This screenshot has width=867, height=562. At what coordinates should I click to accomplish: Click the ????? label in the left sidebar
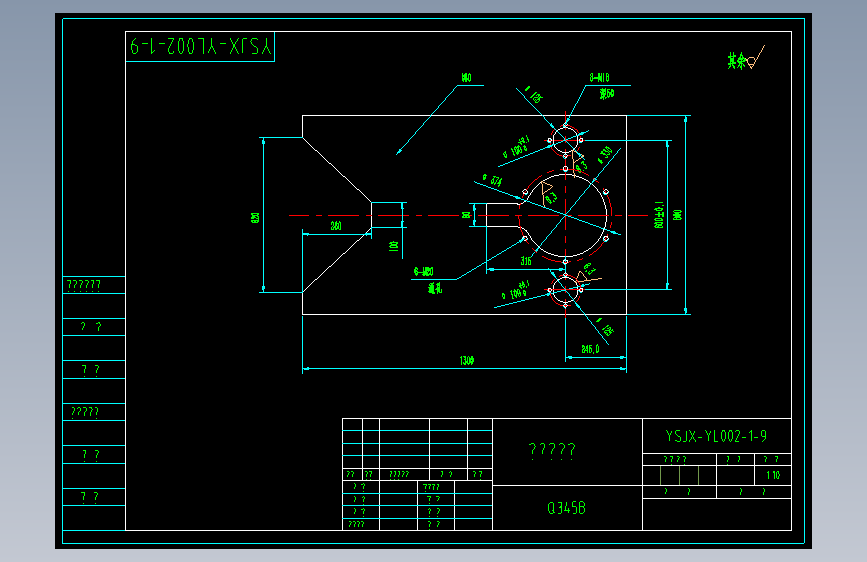click(x=85, y=412)
